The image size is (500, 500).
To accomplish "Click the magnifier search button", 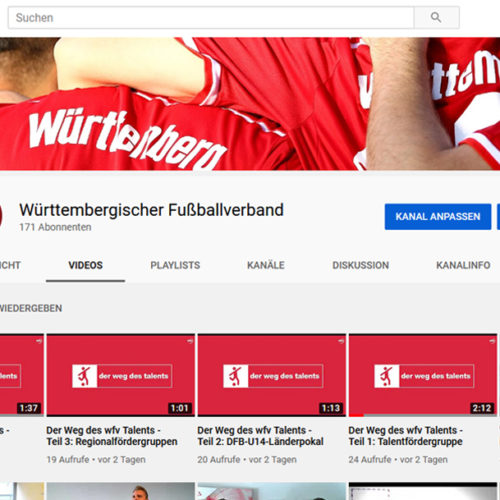I will (436, 17).
